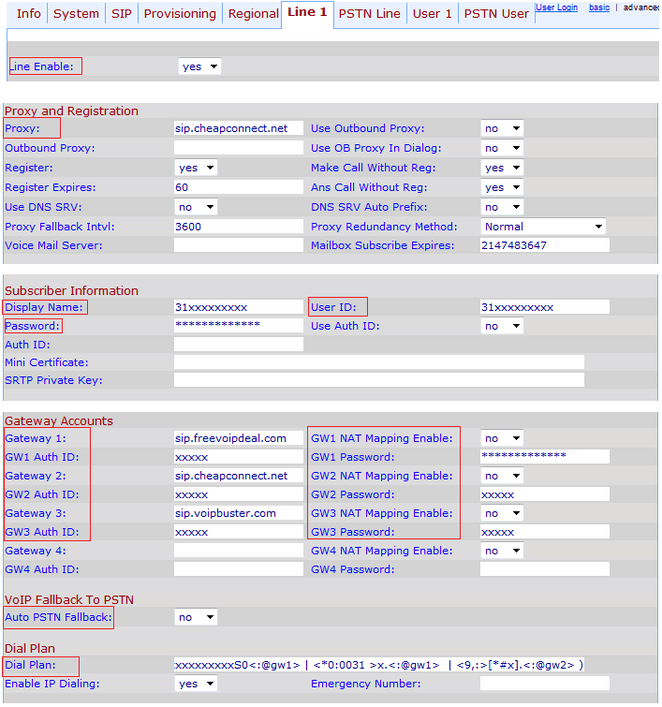The width and height of the screenshot is (662, 707).
Task: Focus the GW2 Password field
Action: tap(545, 494)
